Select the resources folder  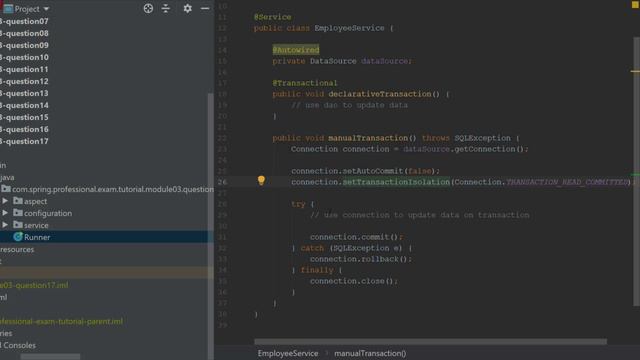pyautogui.click(x=17, y=249)
